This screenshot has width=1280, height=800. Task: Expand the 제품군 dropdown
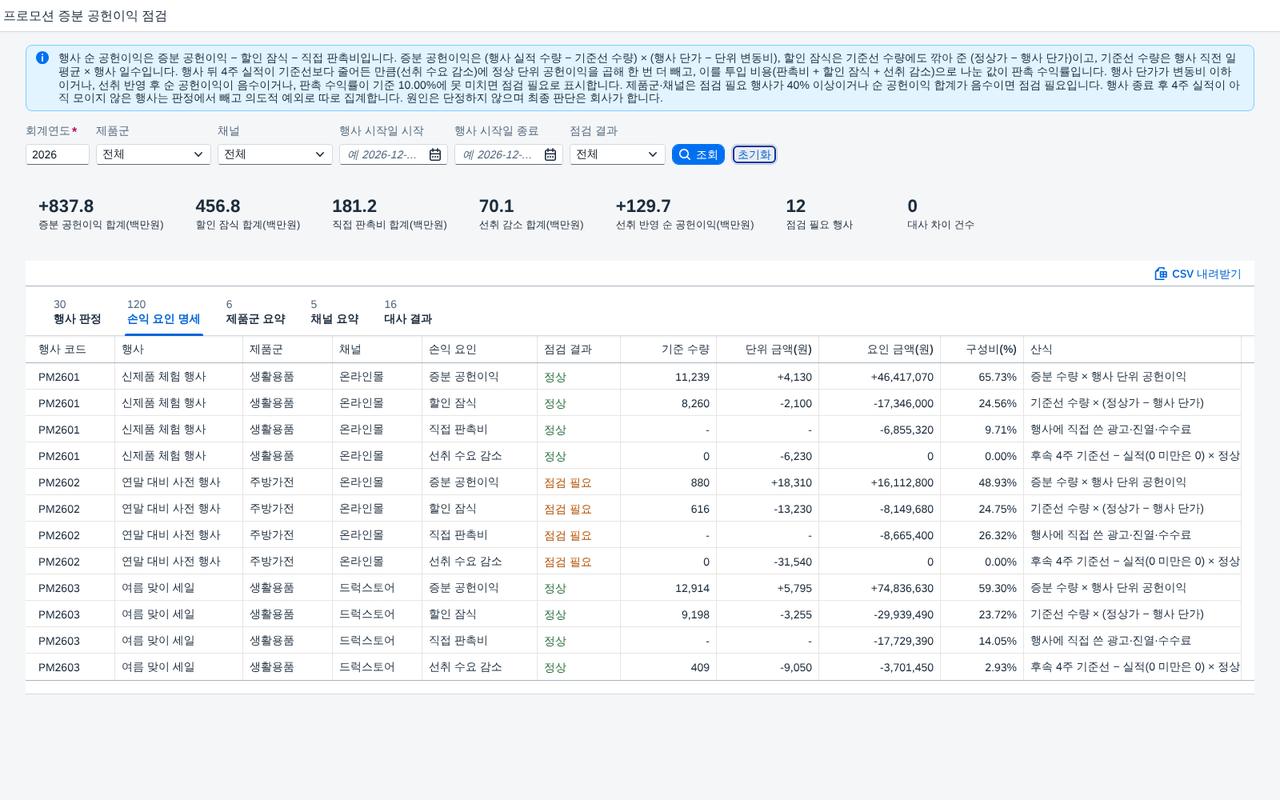(153, 155)
